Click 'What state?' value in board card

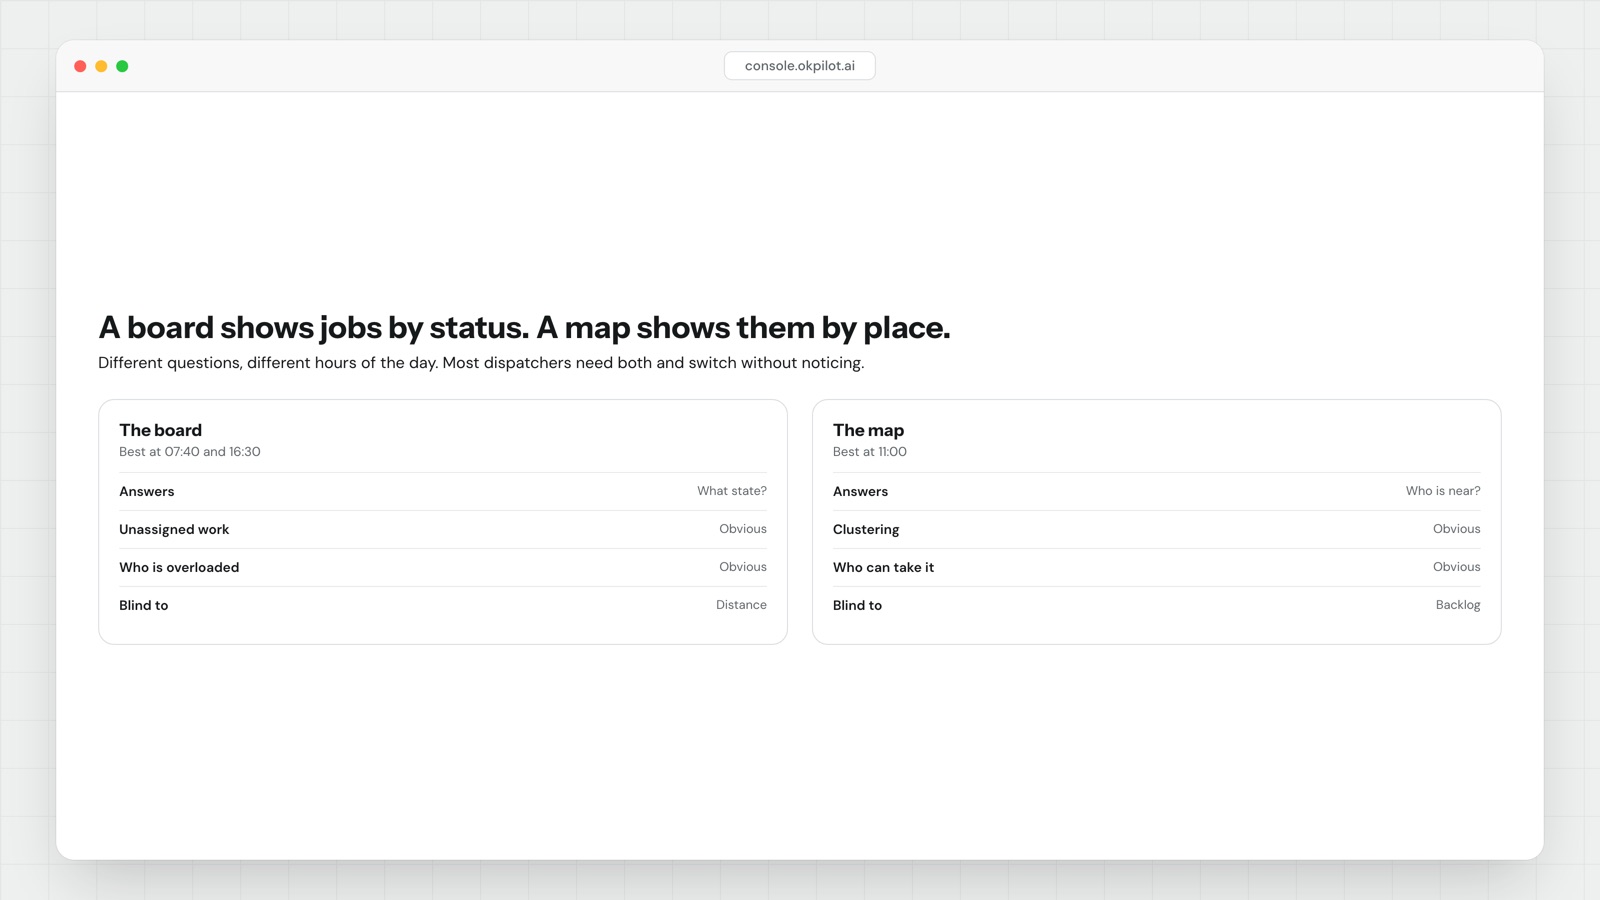pos(732,491)
